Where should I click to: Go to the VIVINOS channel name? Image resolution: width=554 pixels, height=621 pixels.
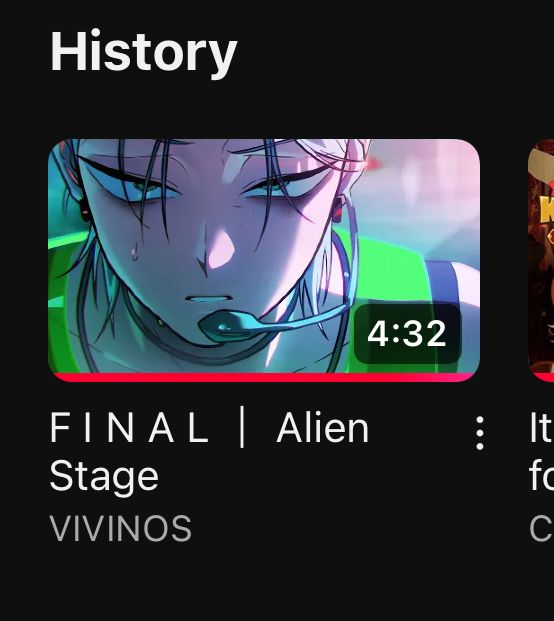point(120,528)
